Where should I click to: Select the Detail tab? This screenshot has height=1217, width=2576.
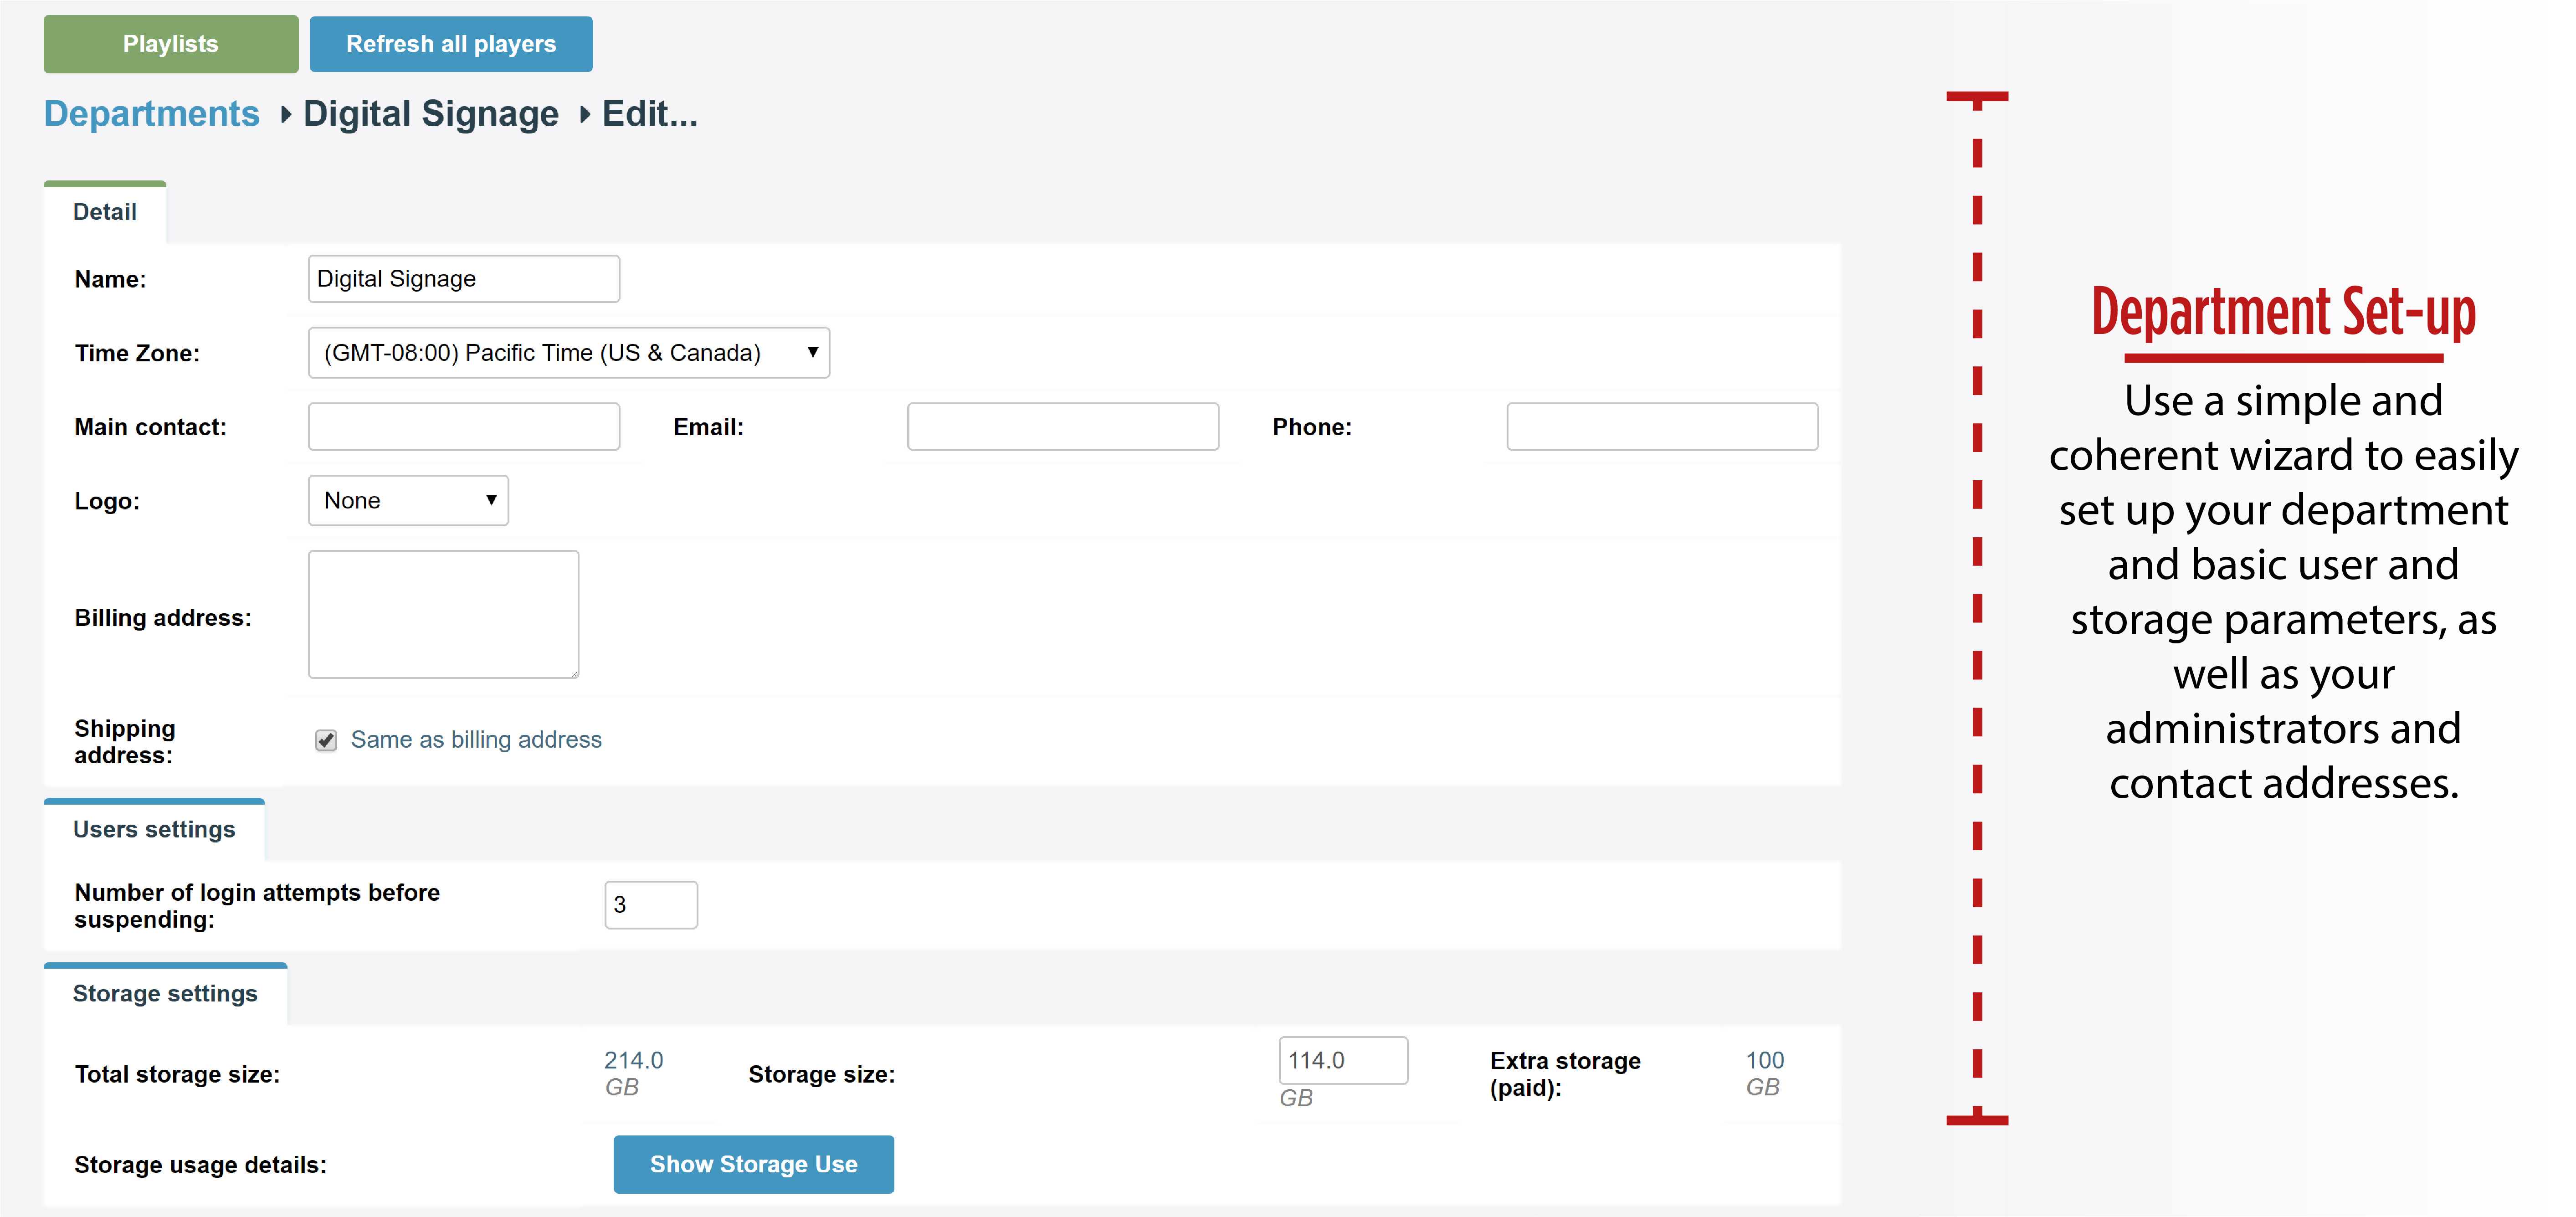[x=105, y=212]
